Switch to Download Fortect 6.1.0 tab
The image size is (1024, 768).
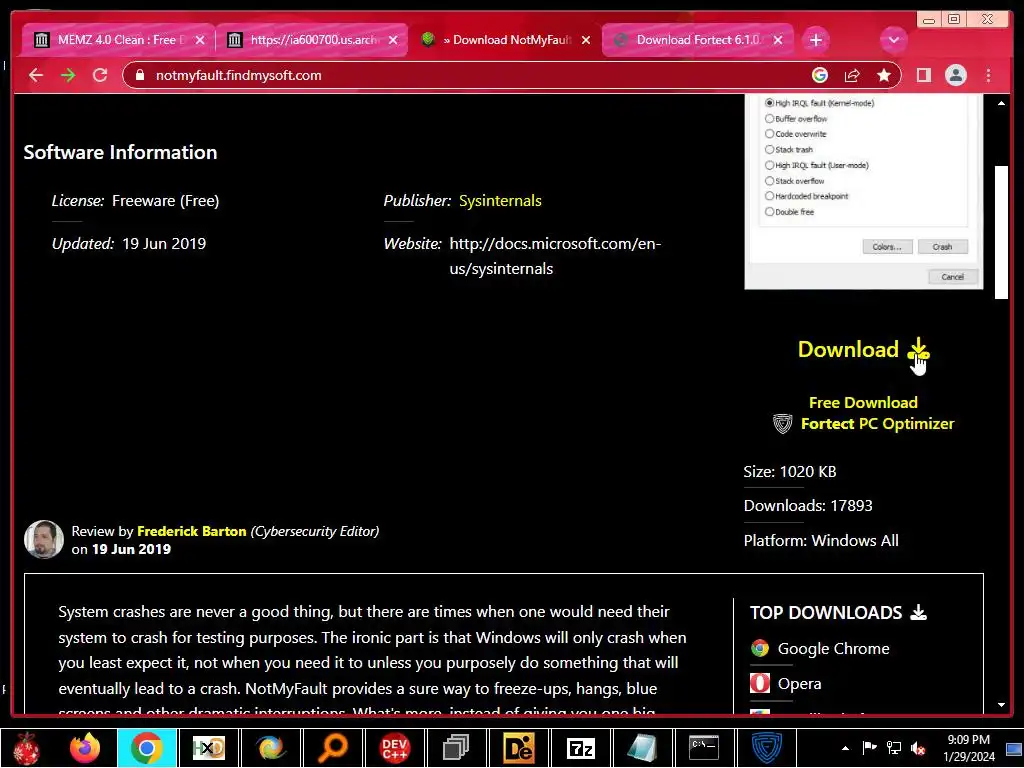[697, 40]
